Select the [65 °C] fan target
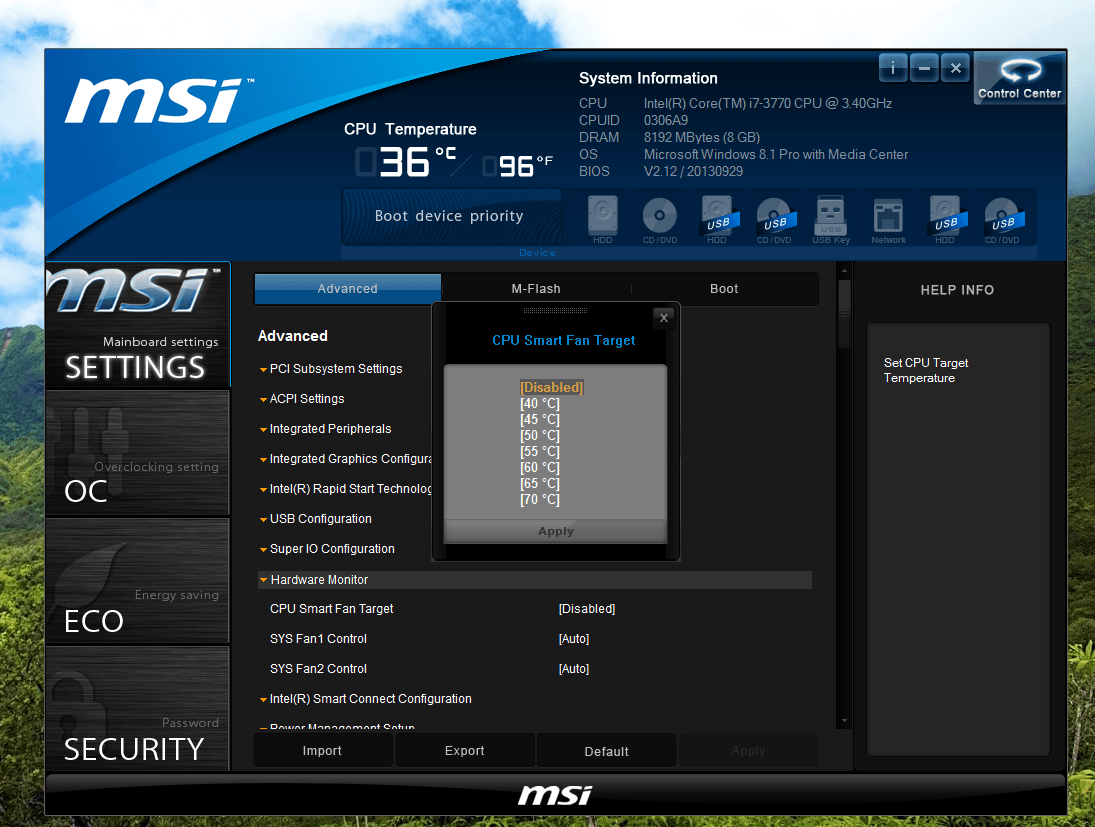Image resolution: width=1095 pixels, height=827 pixels. click(x=540, y=484)
